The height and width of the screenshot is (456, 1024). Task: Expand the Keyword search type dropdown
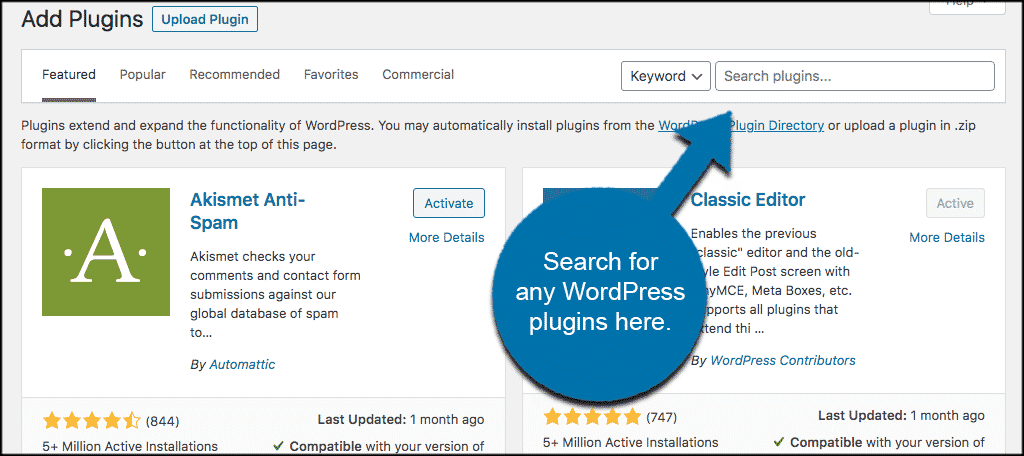(x=665, y=76)
